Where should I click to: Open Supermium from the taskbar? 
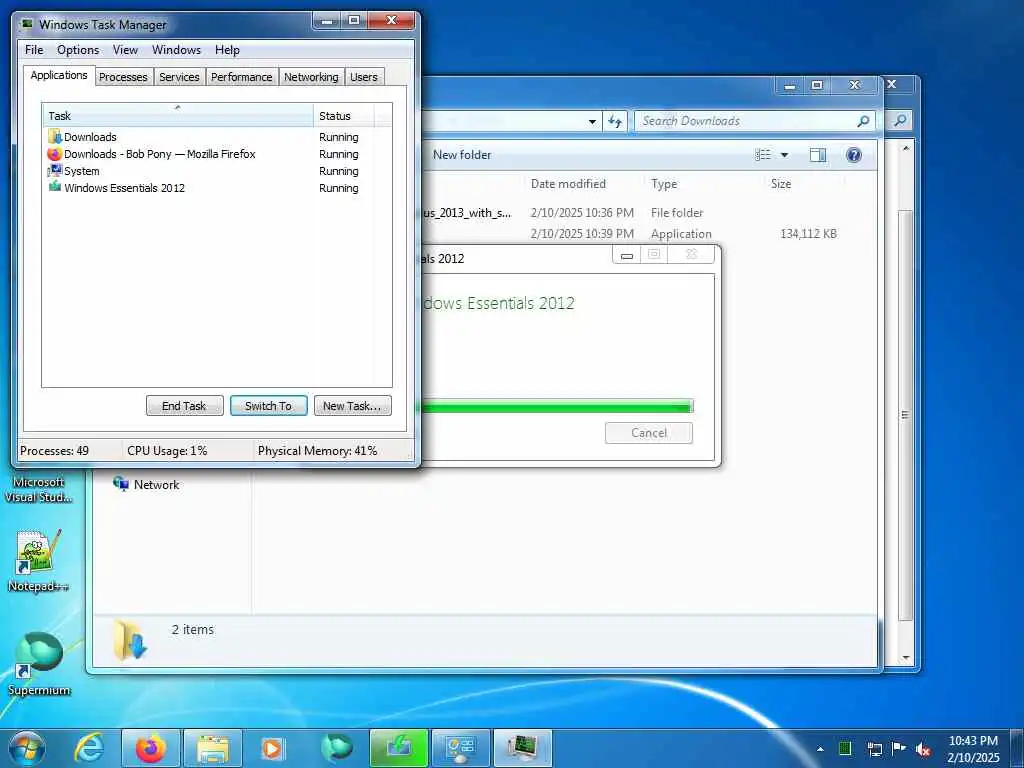pyautogui.click(x=336, y=748)
